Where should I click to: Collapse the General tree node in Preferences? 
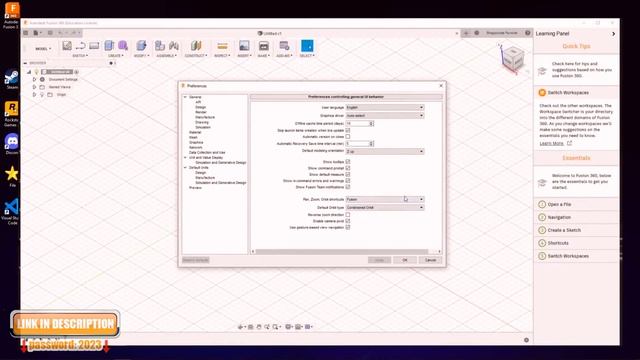coord(185,97)
